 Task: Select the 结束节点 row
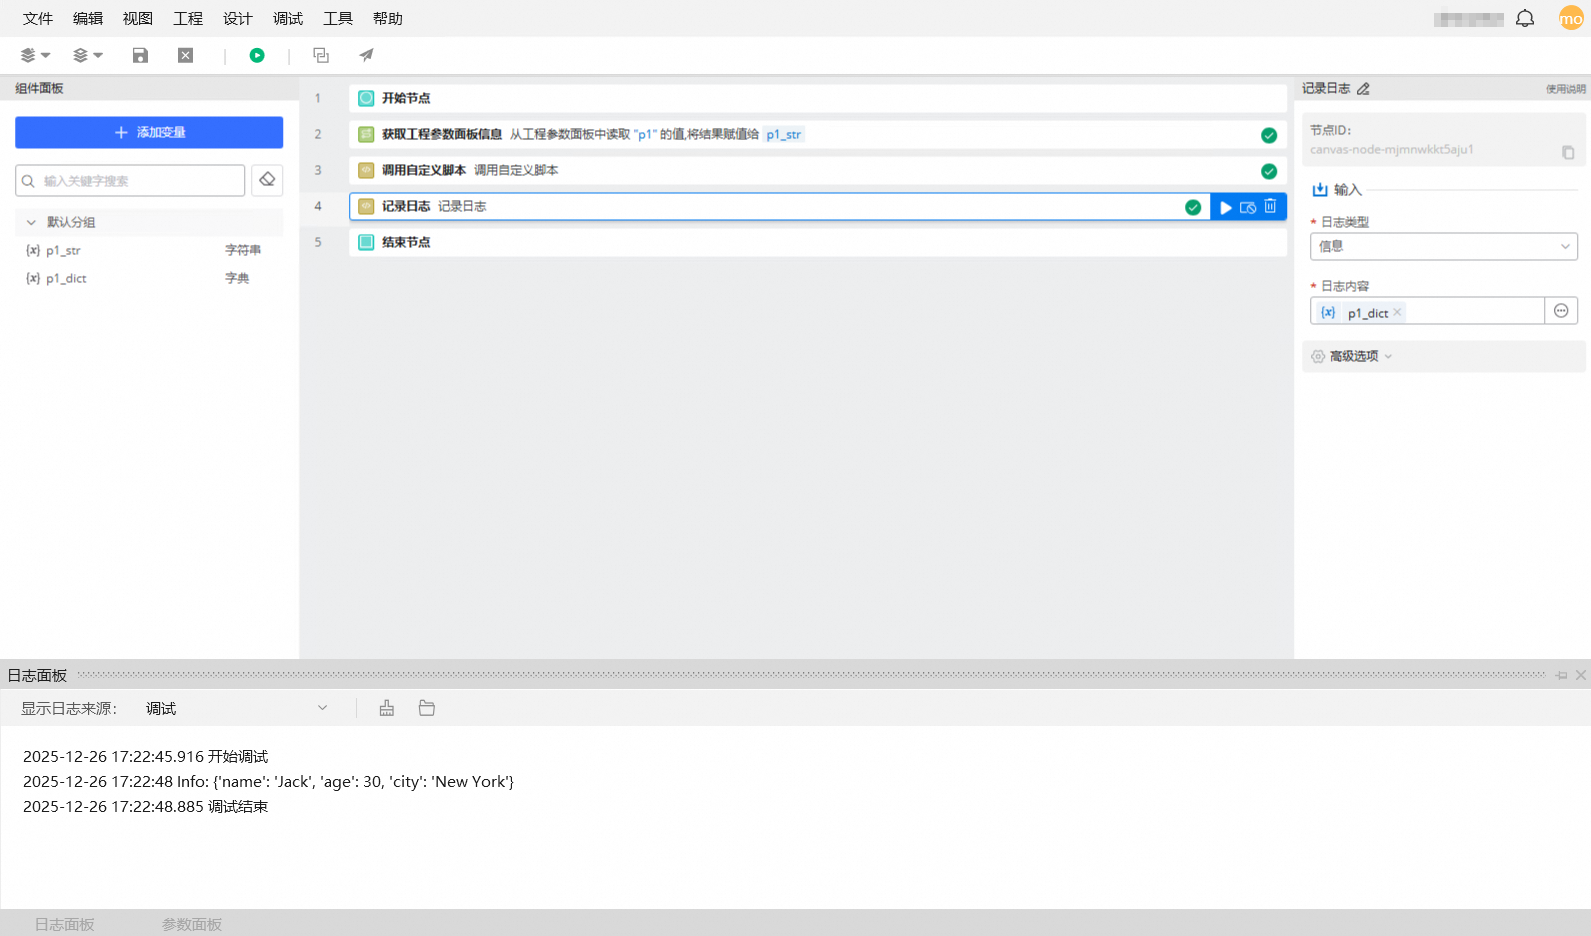tap(818, 242)
